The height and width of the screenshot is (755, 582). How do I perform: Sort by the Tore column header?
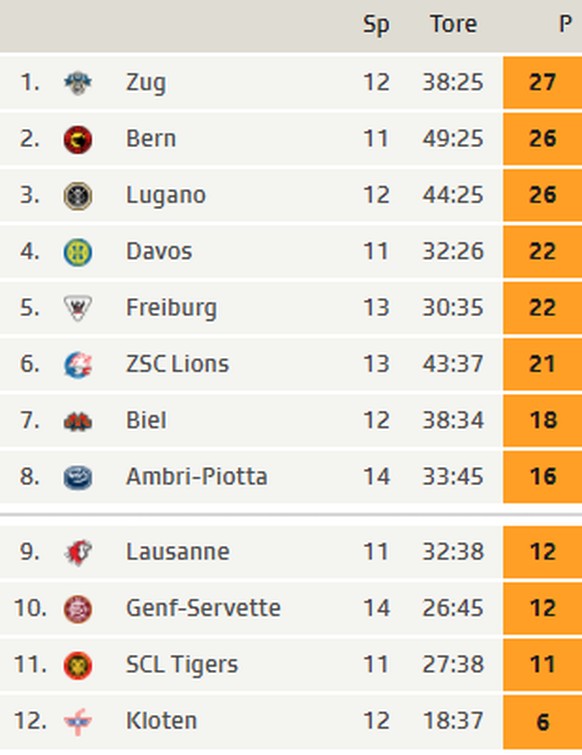453,24
